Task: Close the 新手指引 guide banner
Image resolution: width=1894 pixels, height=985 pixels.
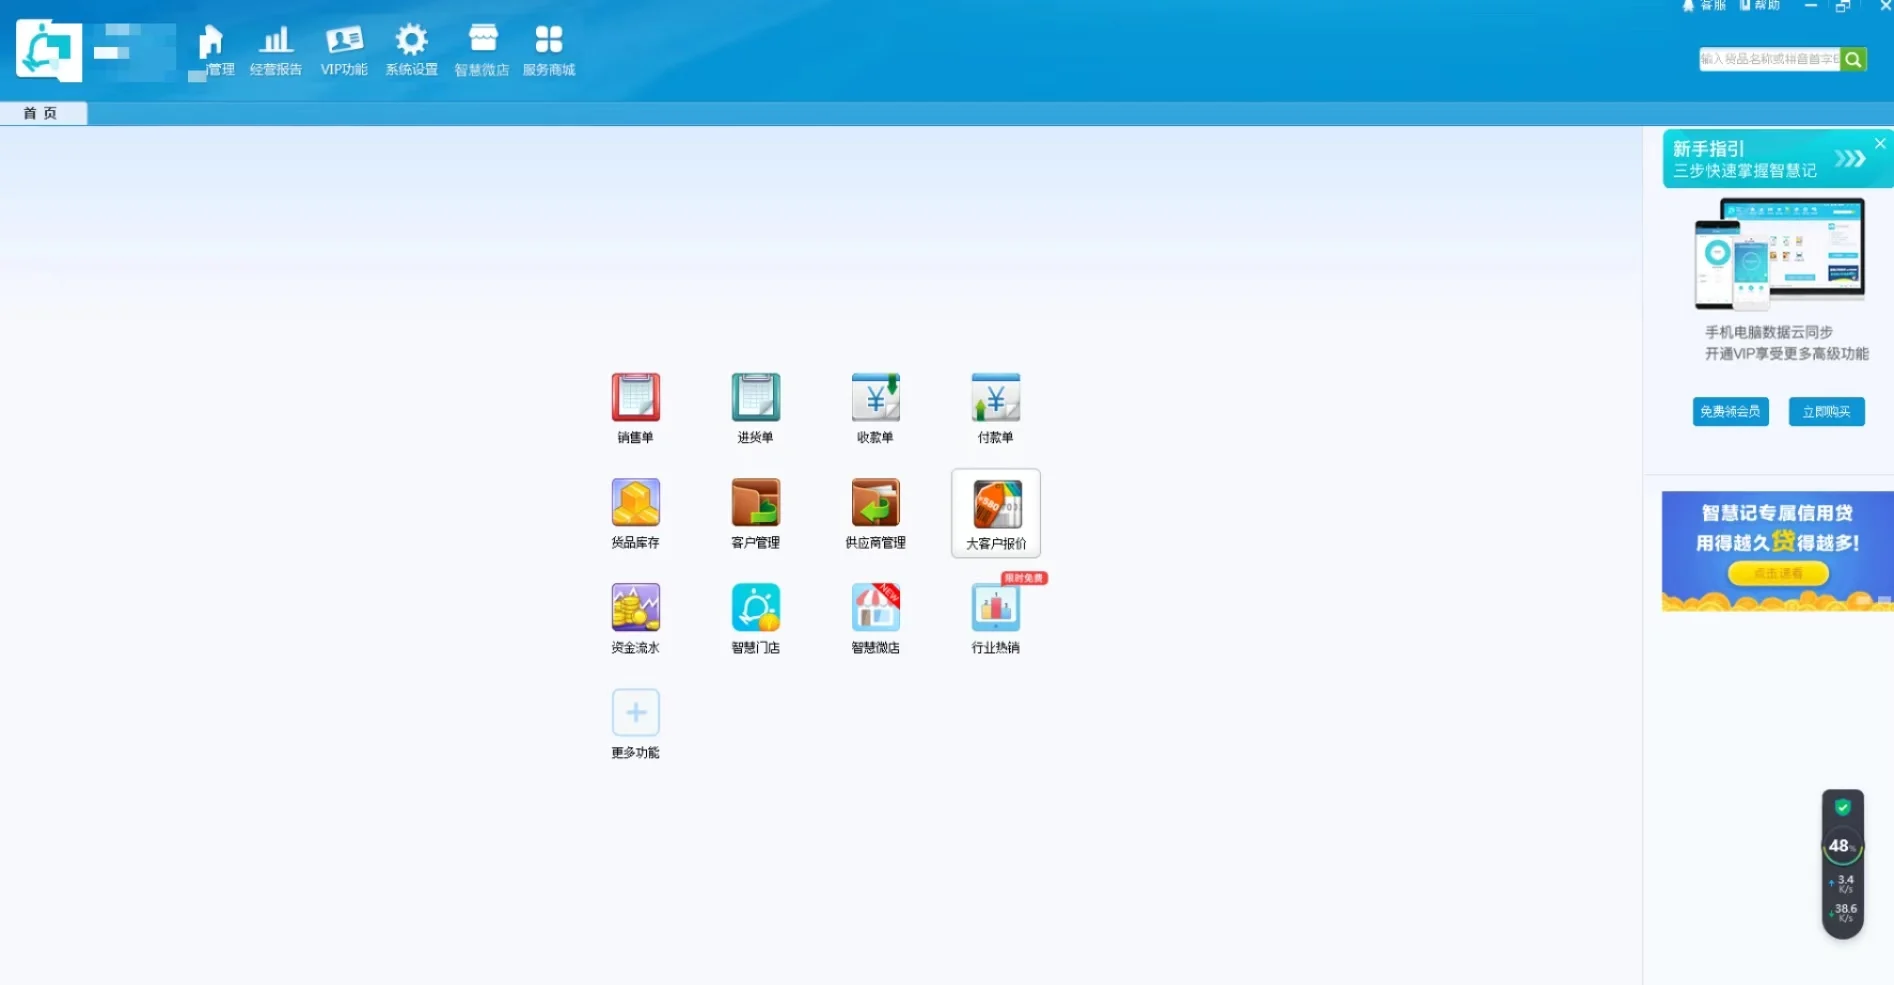Action: 1881,144
